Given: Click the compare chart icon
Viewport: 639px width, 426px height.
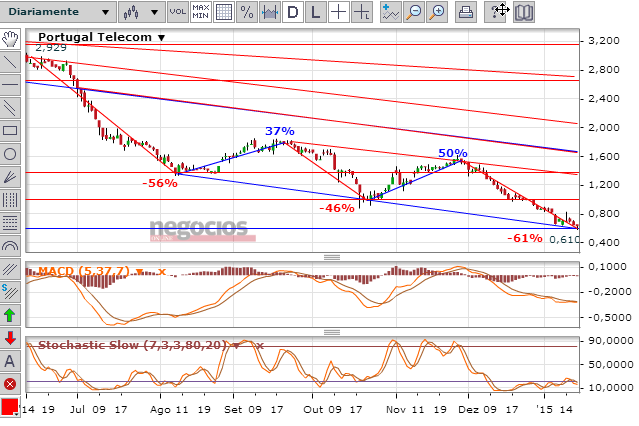Looking at the screenshot, I should point(270,12).
